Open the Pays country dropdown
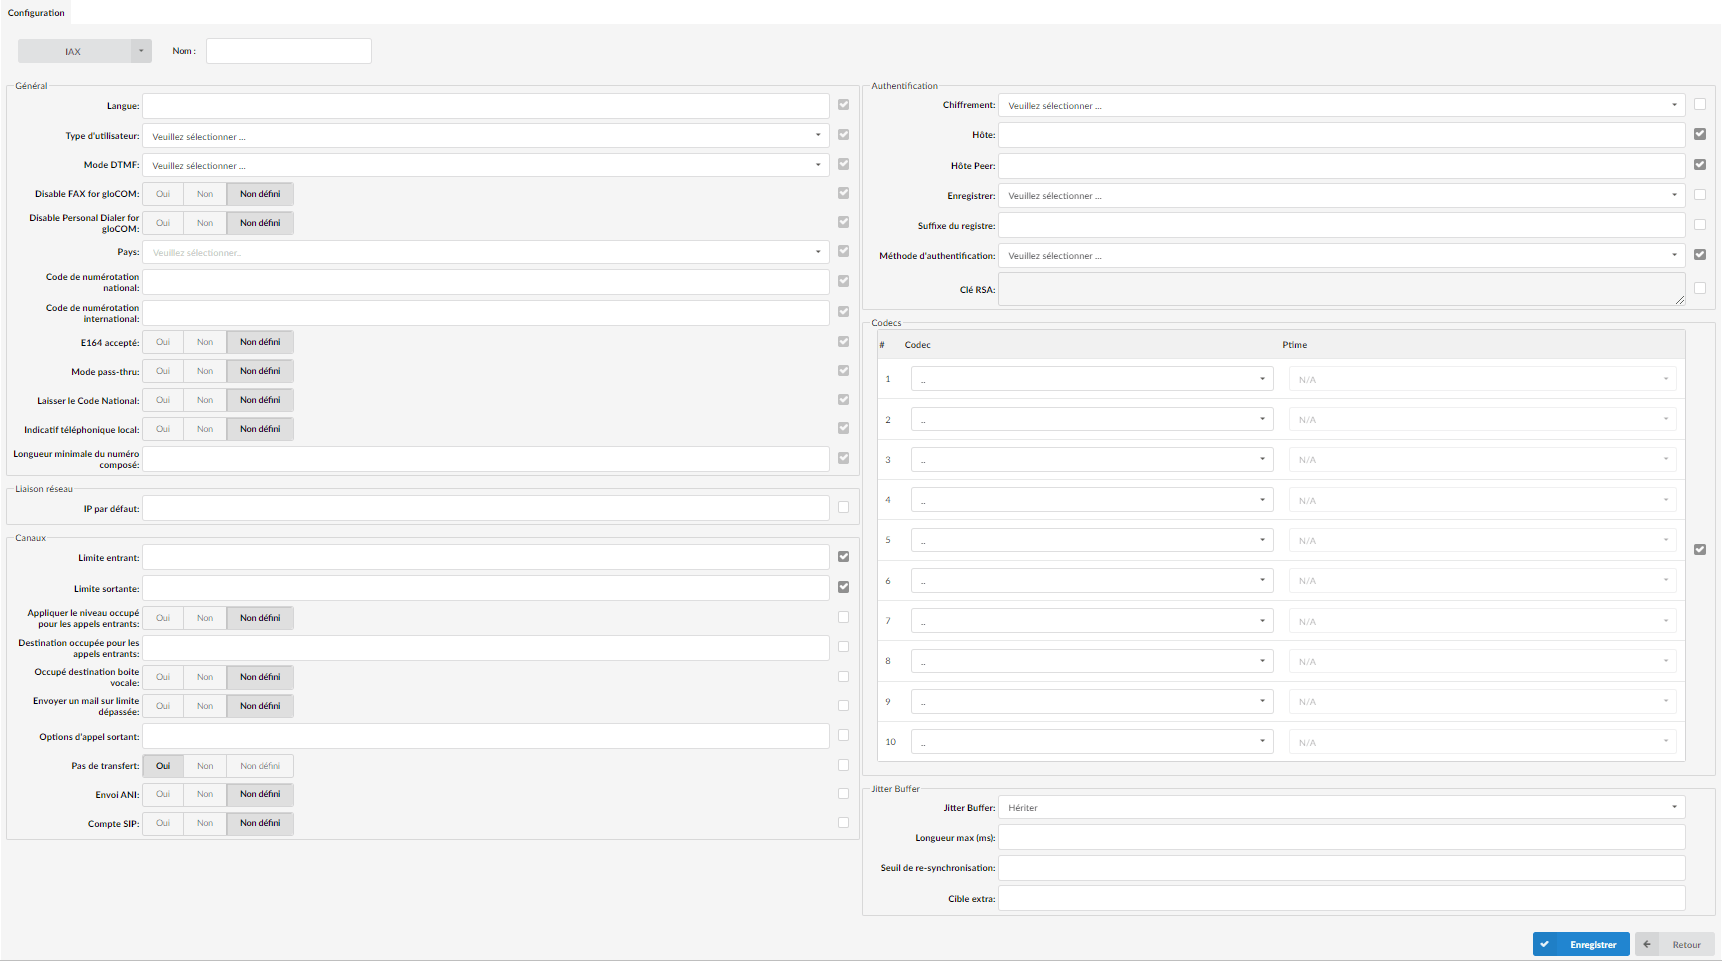Image resolution: width=1722 pixels, height=961 pixels. (x=486, y=252)
